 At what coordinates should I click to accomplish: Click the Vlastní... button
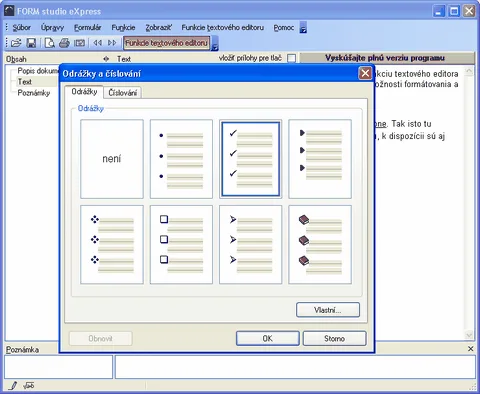pyautogui.click(x=328, y=310)
